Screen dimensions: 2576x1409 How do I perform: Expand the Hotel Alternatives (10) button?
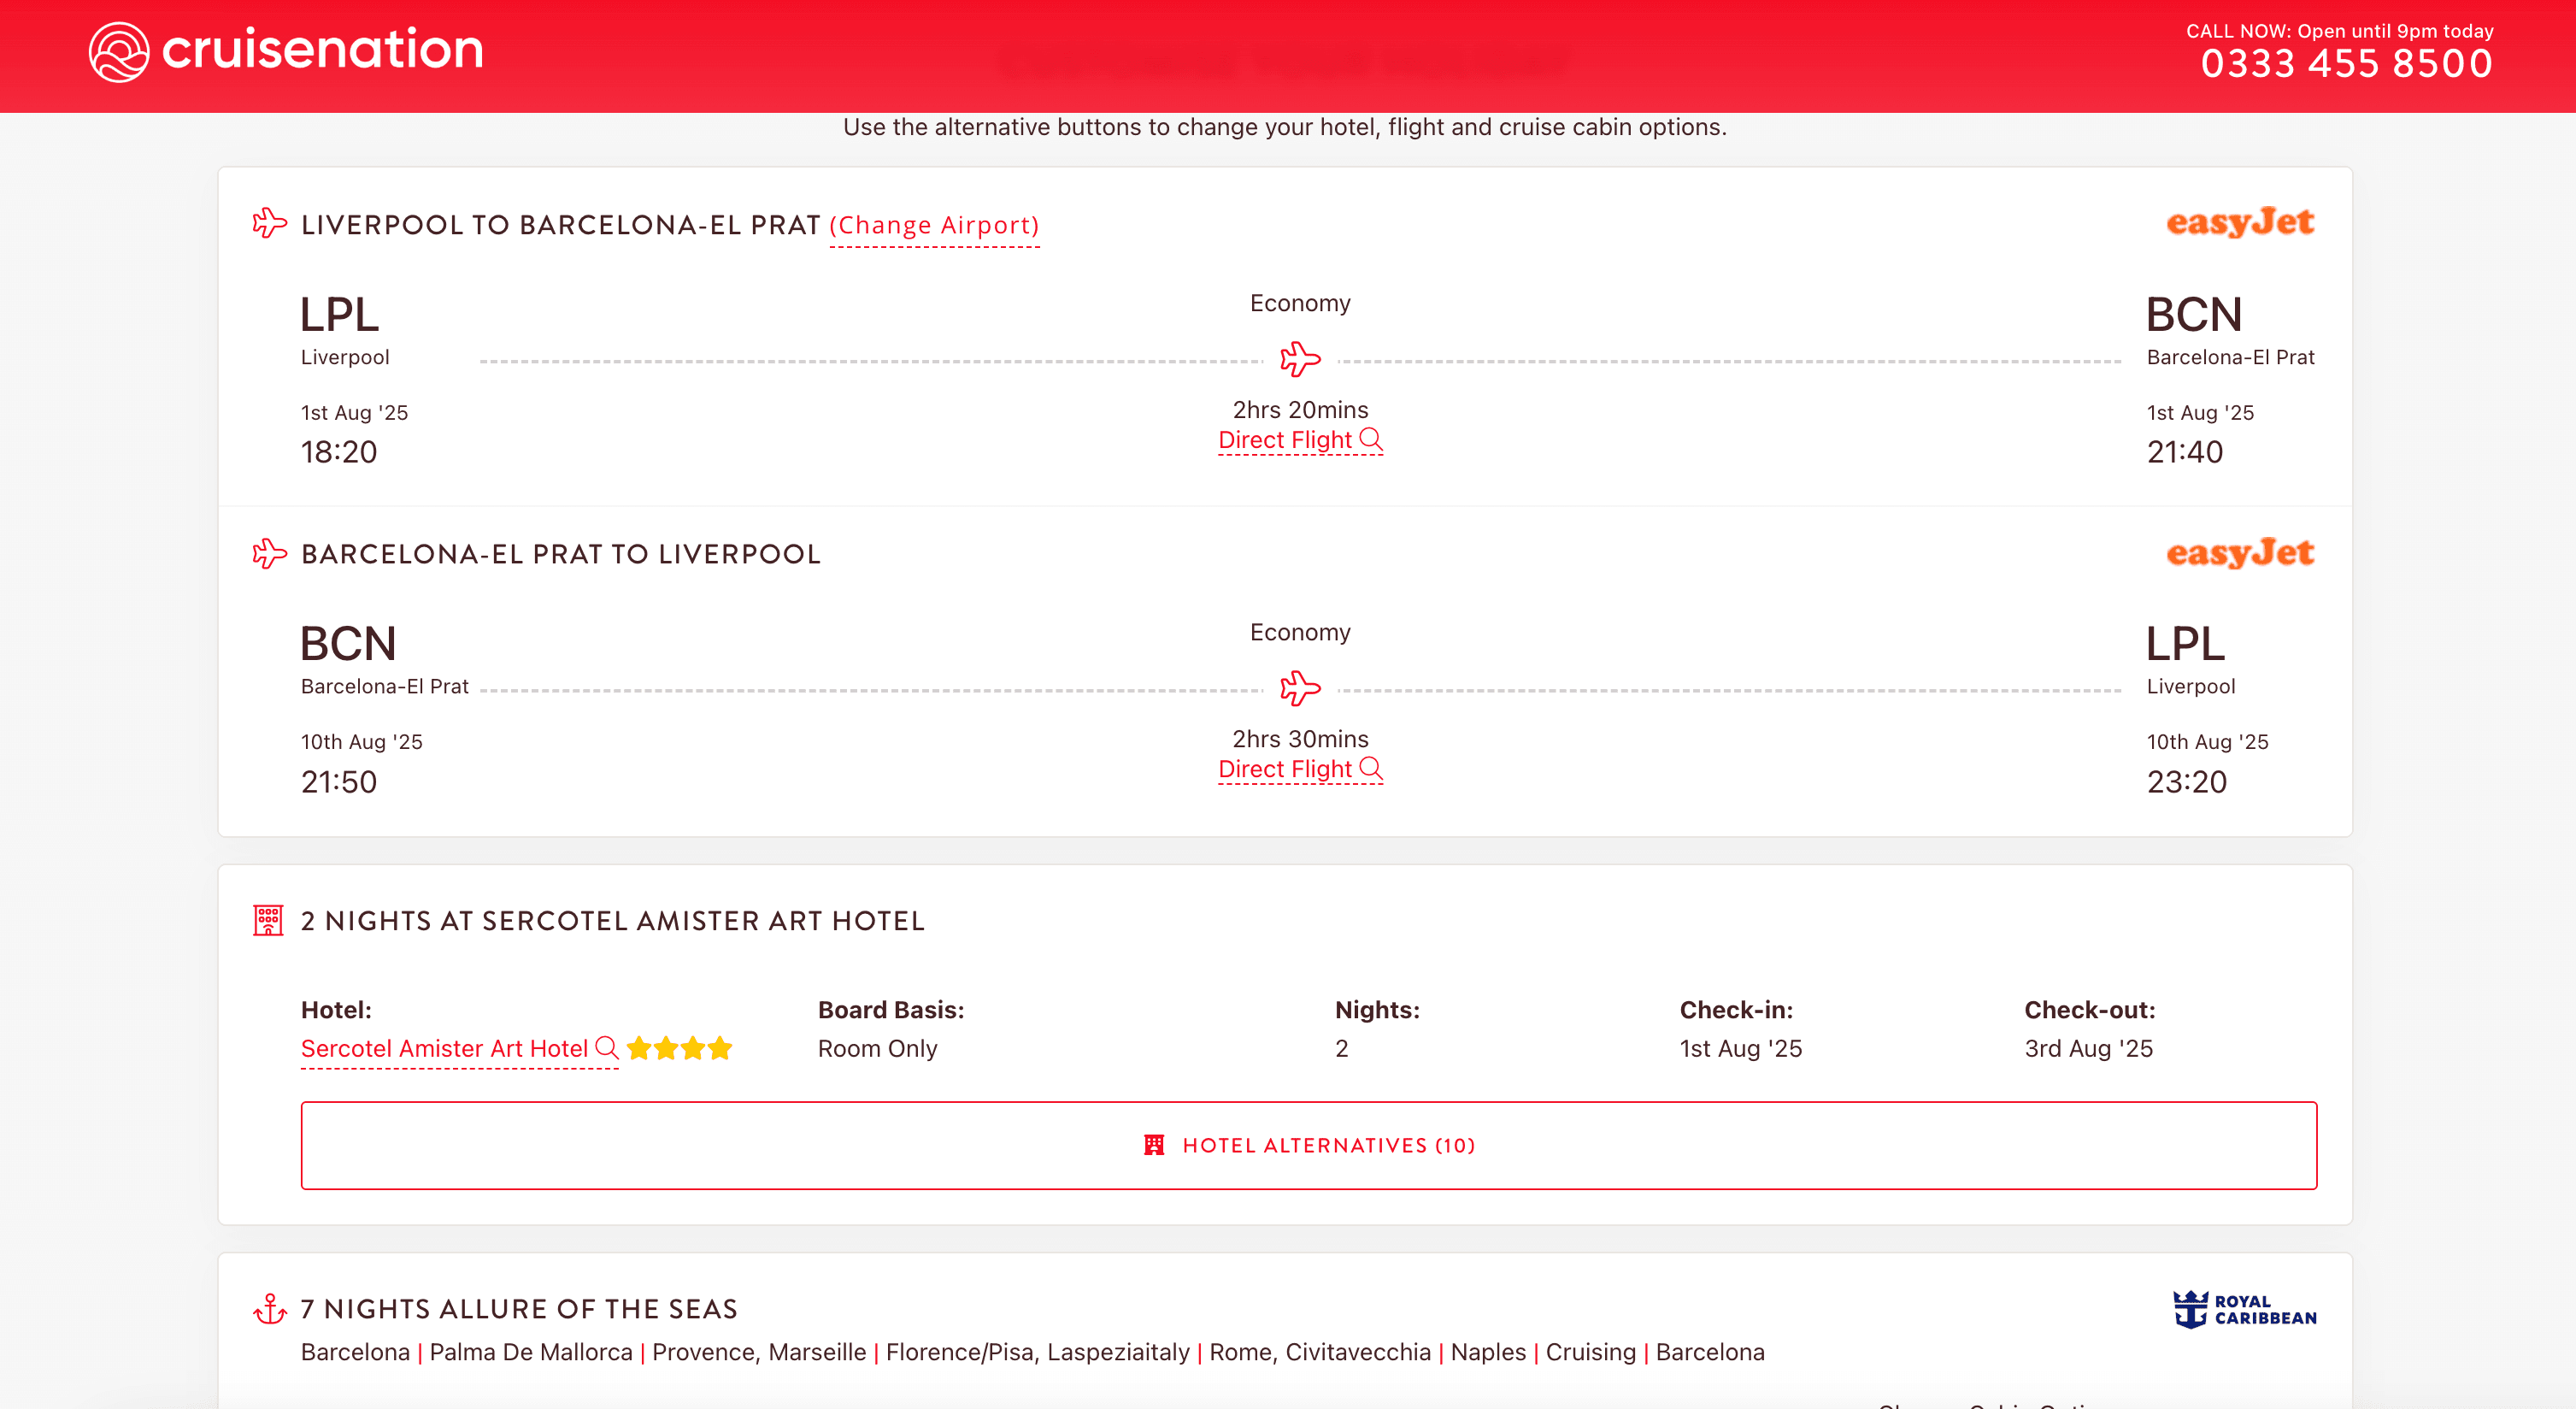[x=1308, y=1145]
